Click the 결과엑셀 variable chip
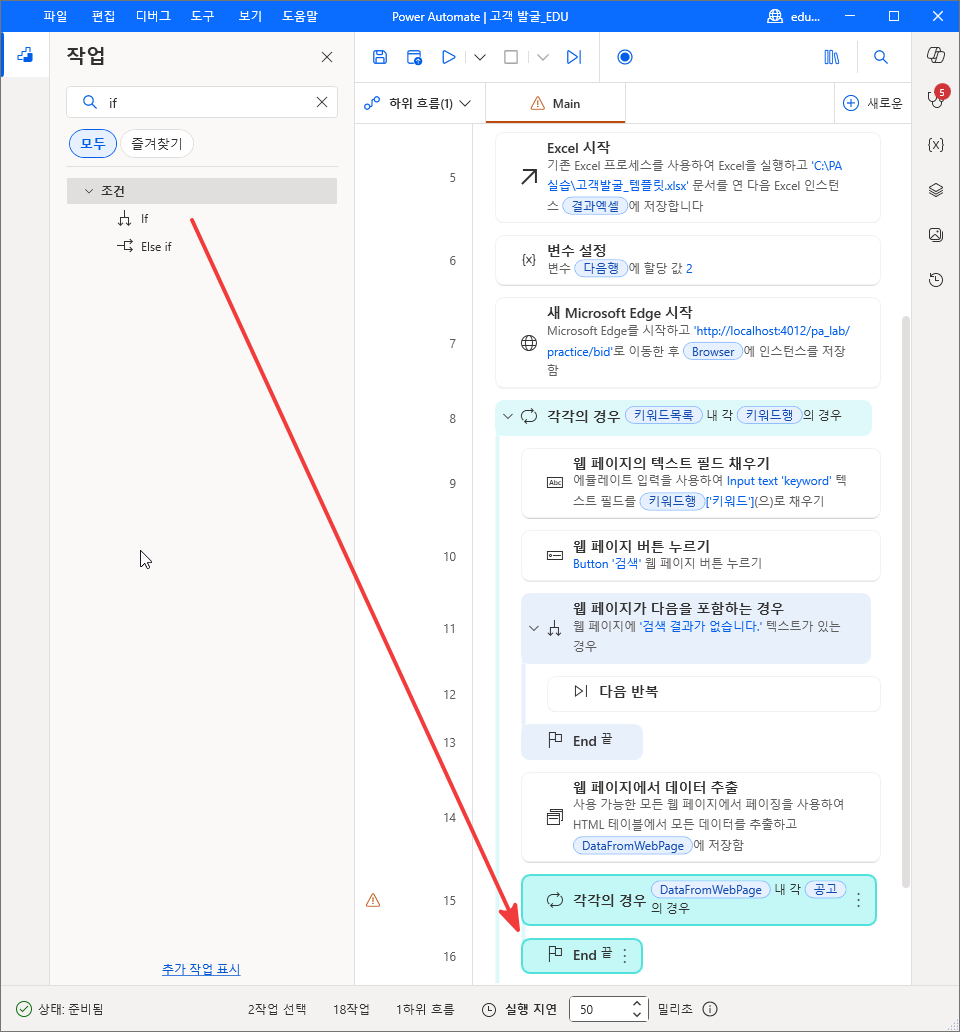The image size is (960, 1032). tap(595, 206)
